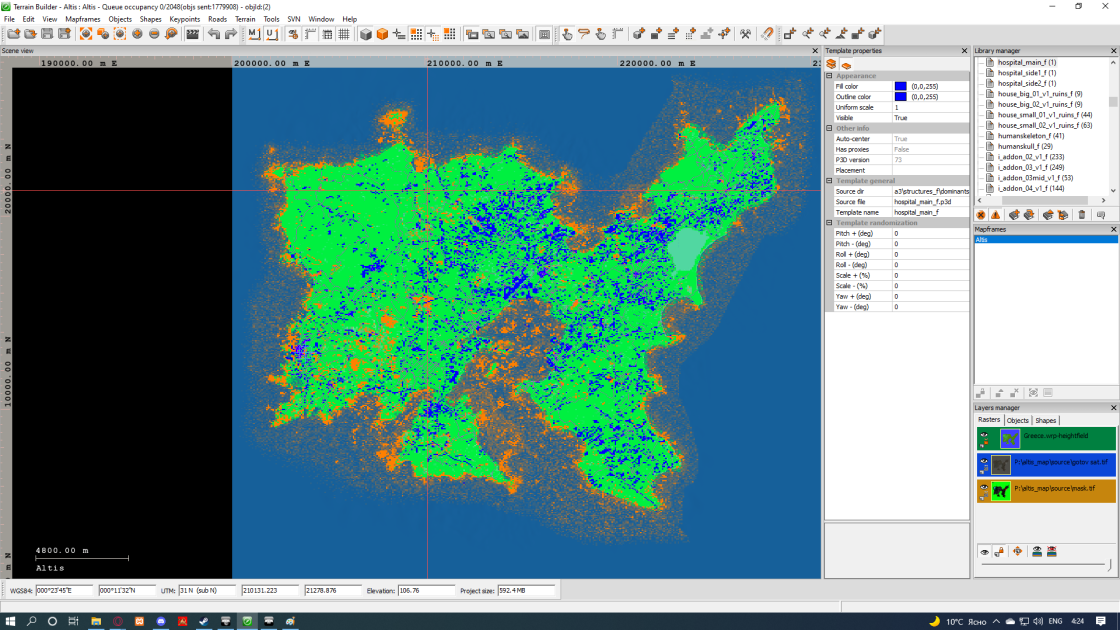Toggle lock on Greece.wrp-heightfield layer
Screen dimensions: 1120x630
(984, 444)
